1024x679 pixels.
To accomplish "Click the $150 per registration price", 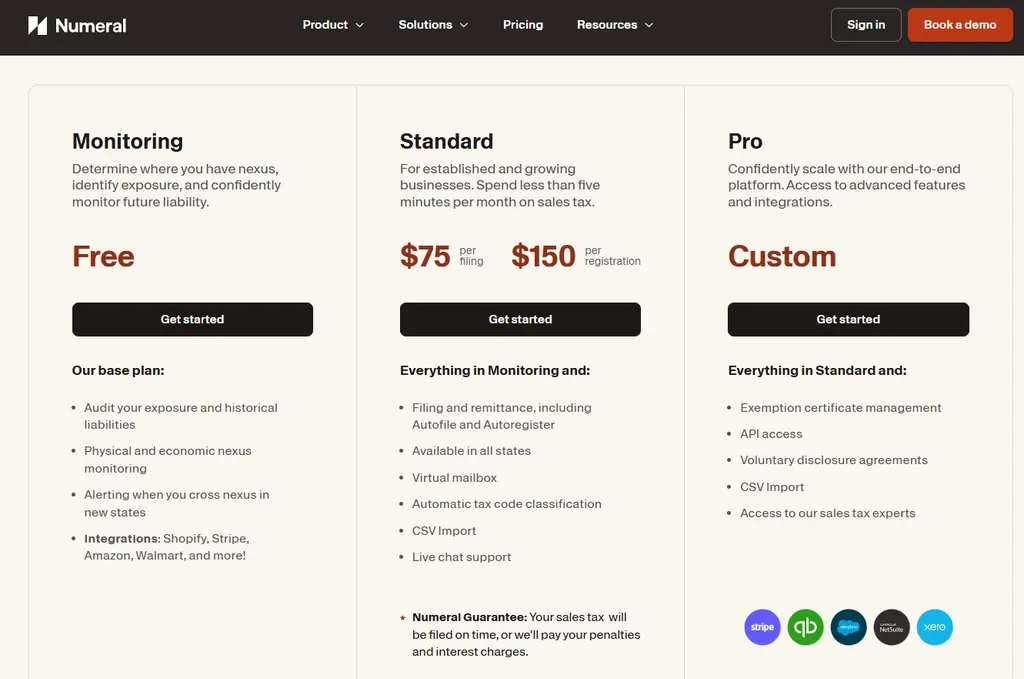I will click(x=543, y=257).
